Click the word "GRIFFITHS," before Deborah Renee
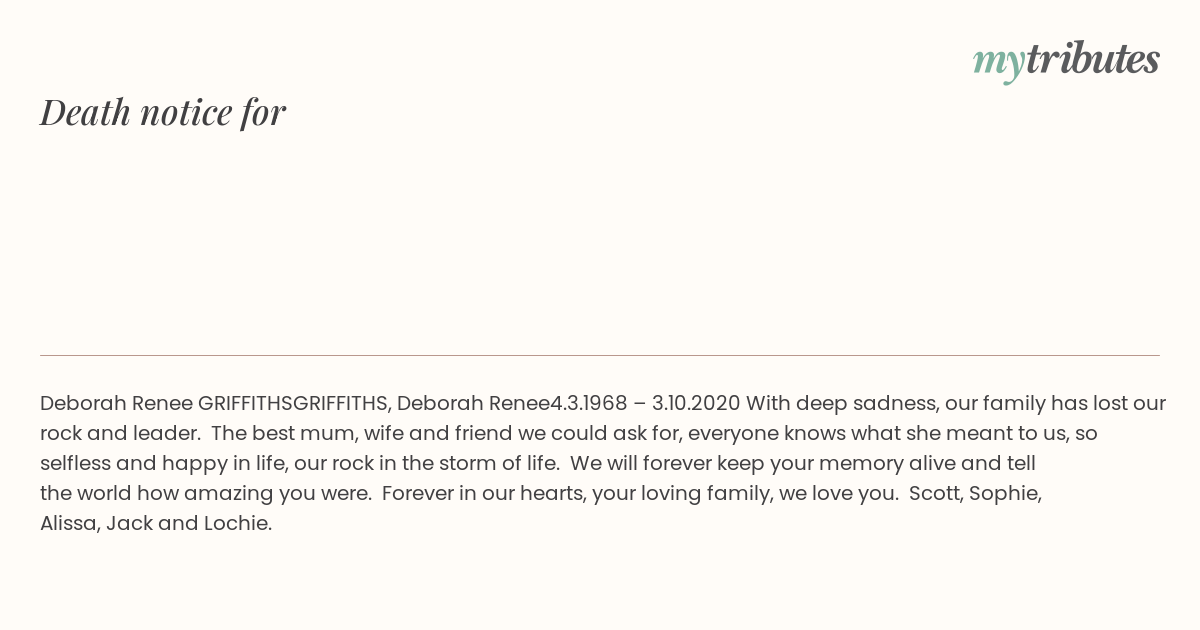 (x=342, y=403)
